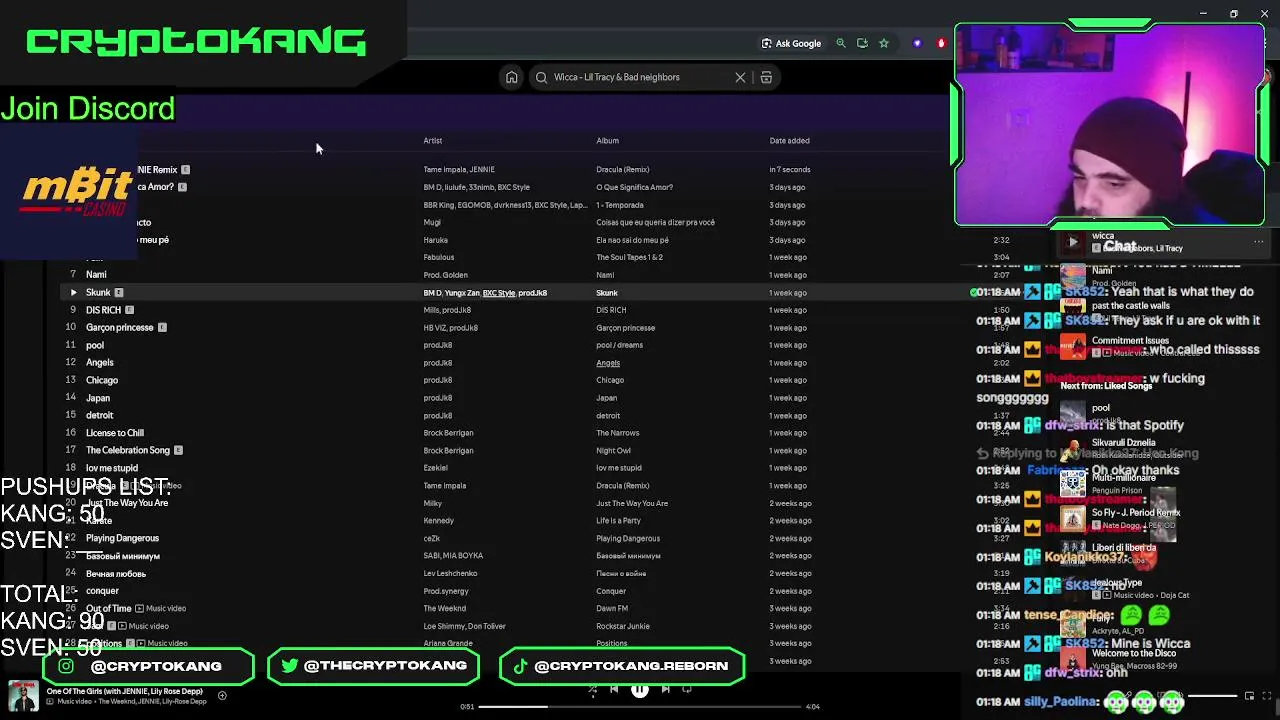Toggle the green liked checkmark on the Skunk row
Image resolution: width=1280 pixels, height=720 pixels.
point(974,292)
